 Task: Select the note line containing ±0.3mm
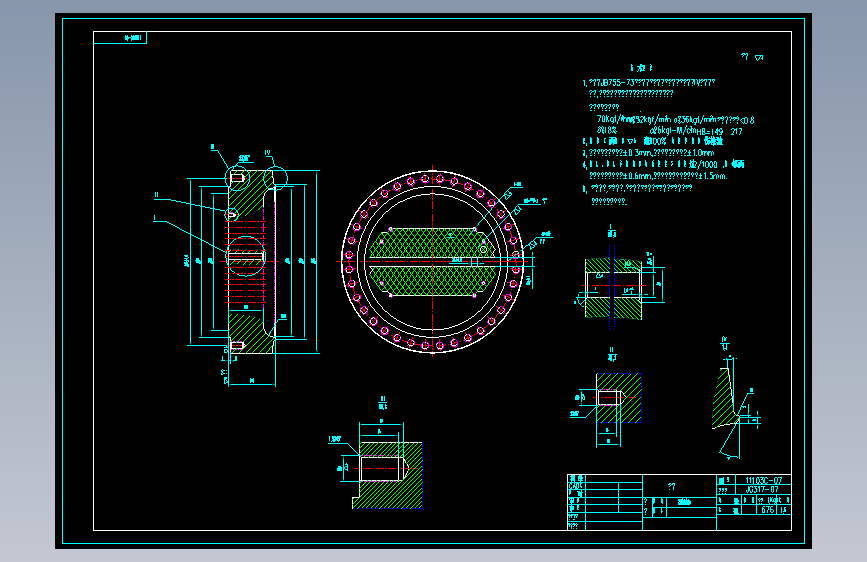648,153
